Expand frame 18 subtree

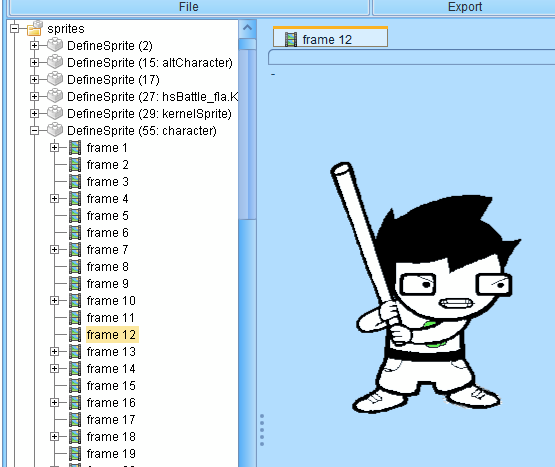[x=55, y=436]
